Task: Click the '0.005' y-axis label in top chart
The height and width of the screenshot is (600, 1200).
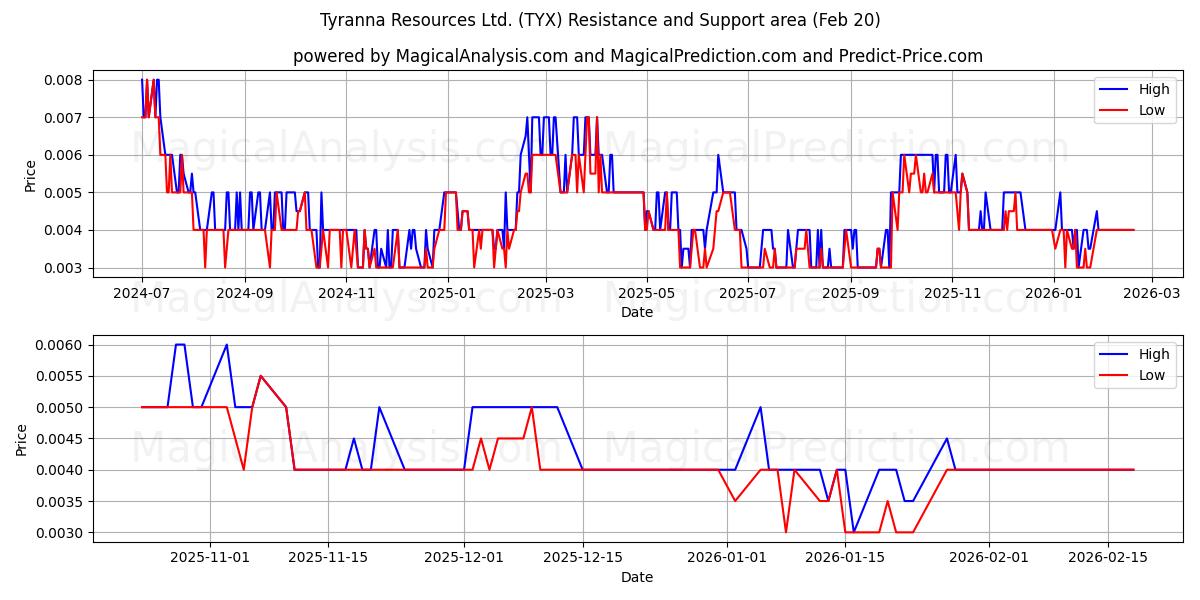Action: tap(65, 193)
